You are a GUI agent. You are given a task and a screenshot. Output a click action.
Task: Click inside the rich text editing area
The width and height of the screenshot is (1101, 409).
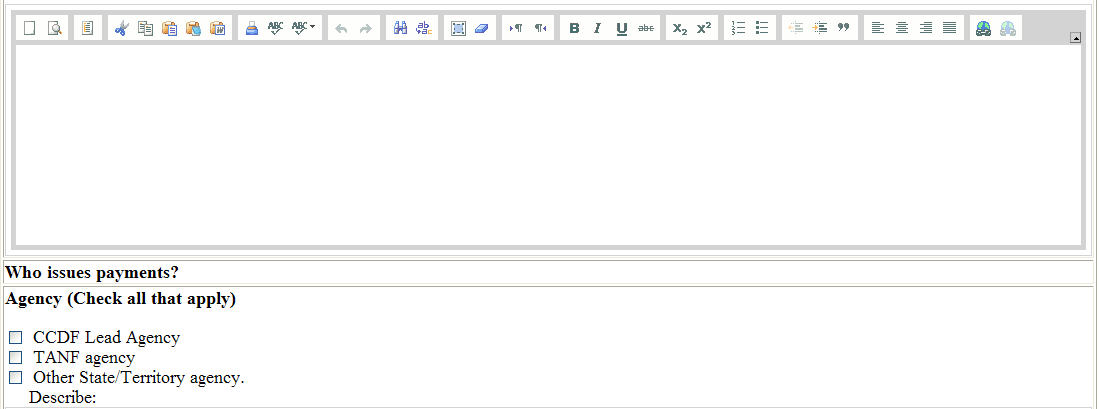coord(548,145)
